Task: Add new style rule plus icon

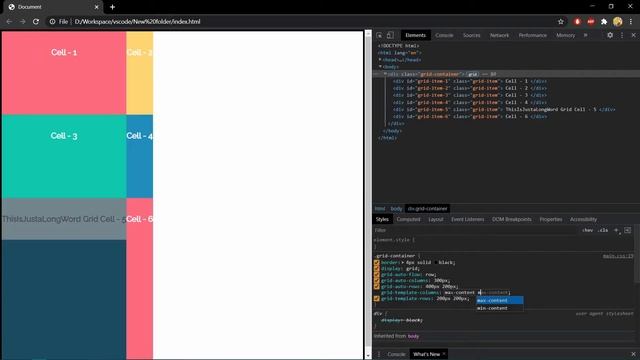Action: click(x=616, y=230)
